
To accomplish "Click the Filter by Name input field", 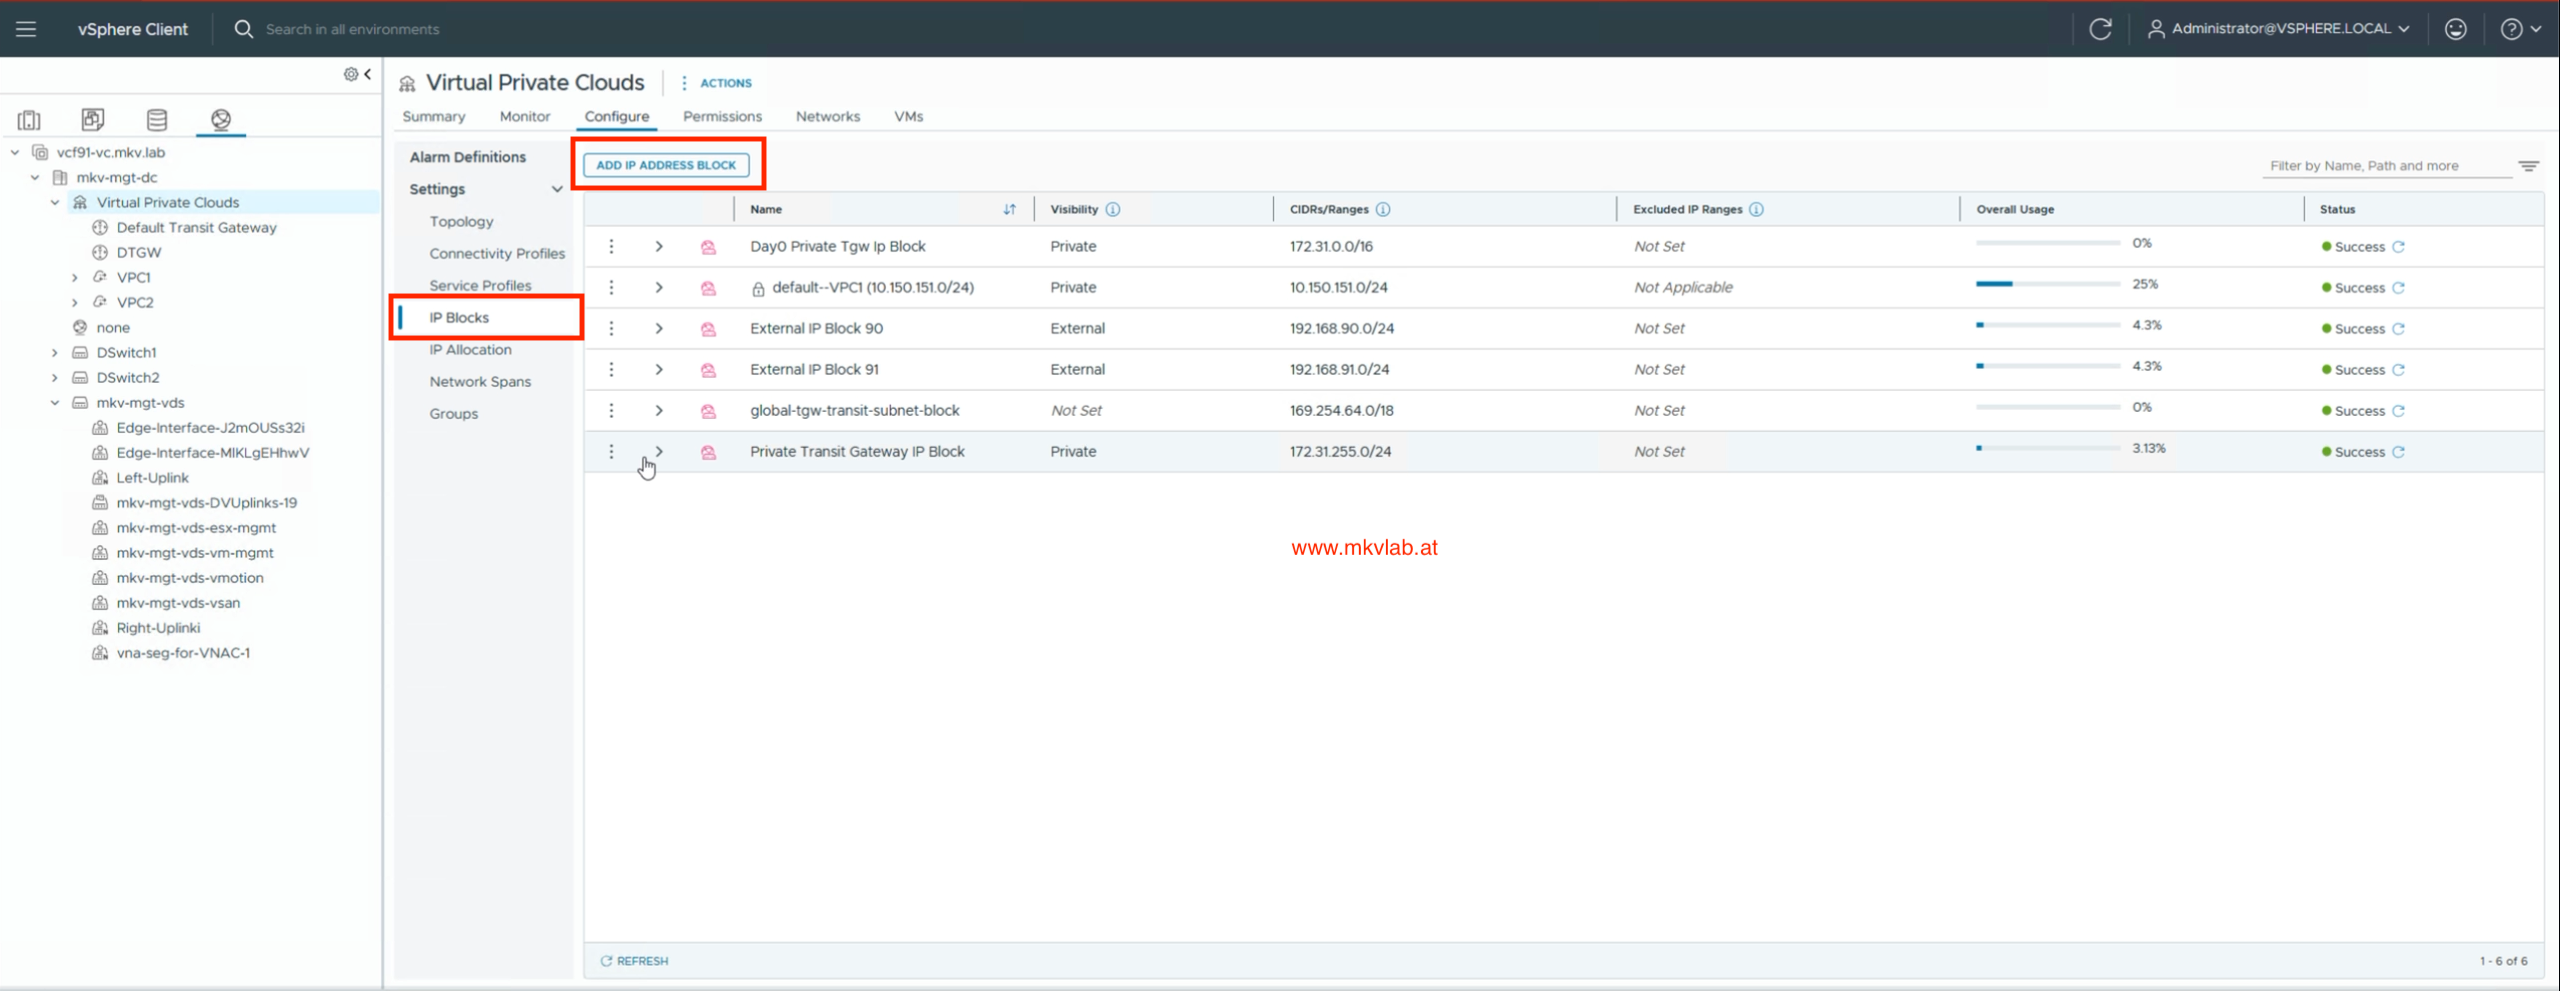I will [x=2386, y=166].
